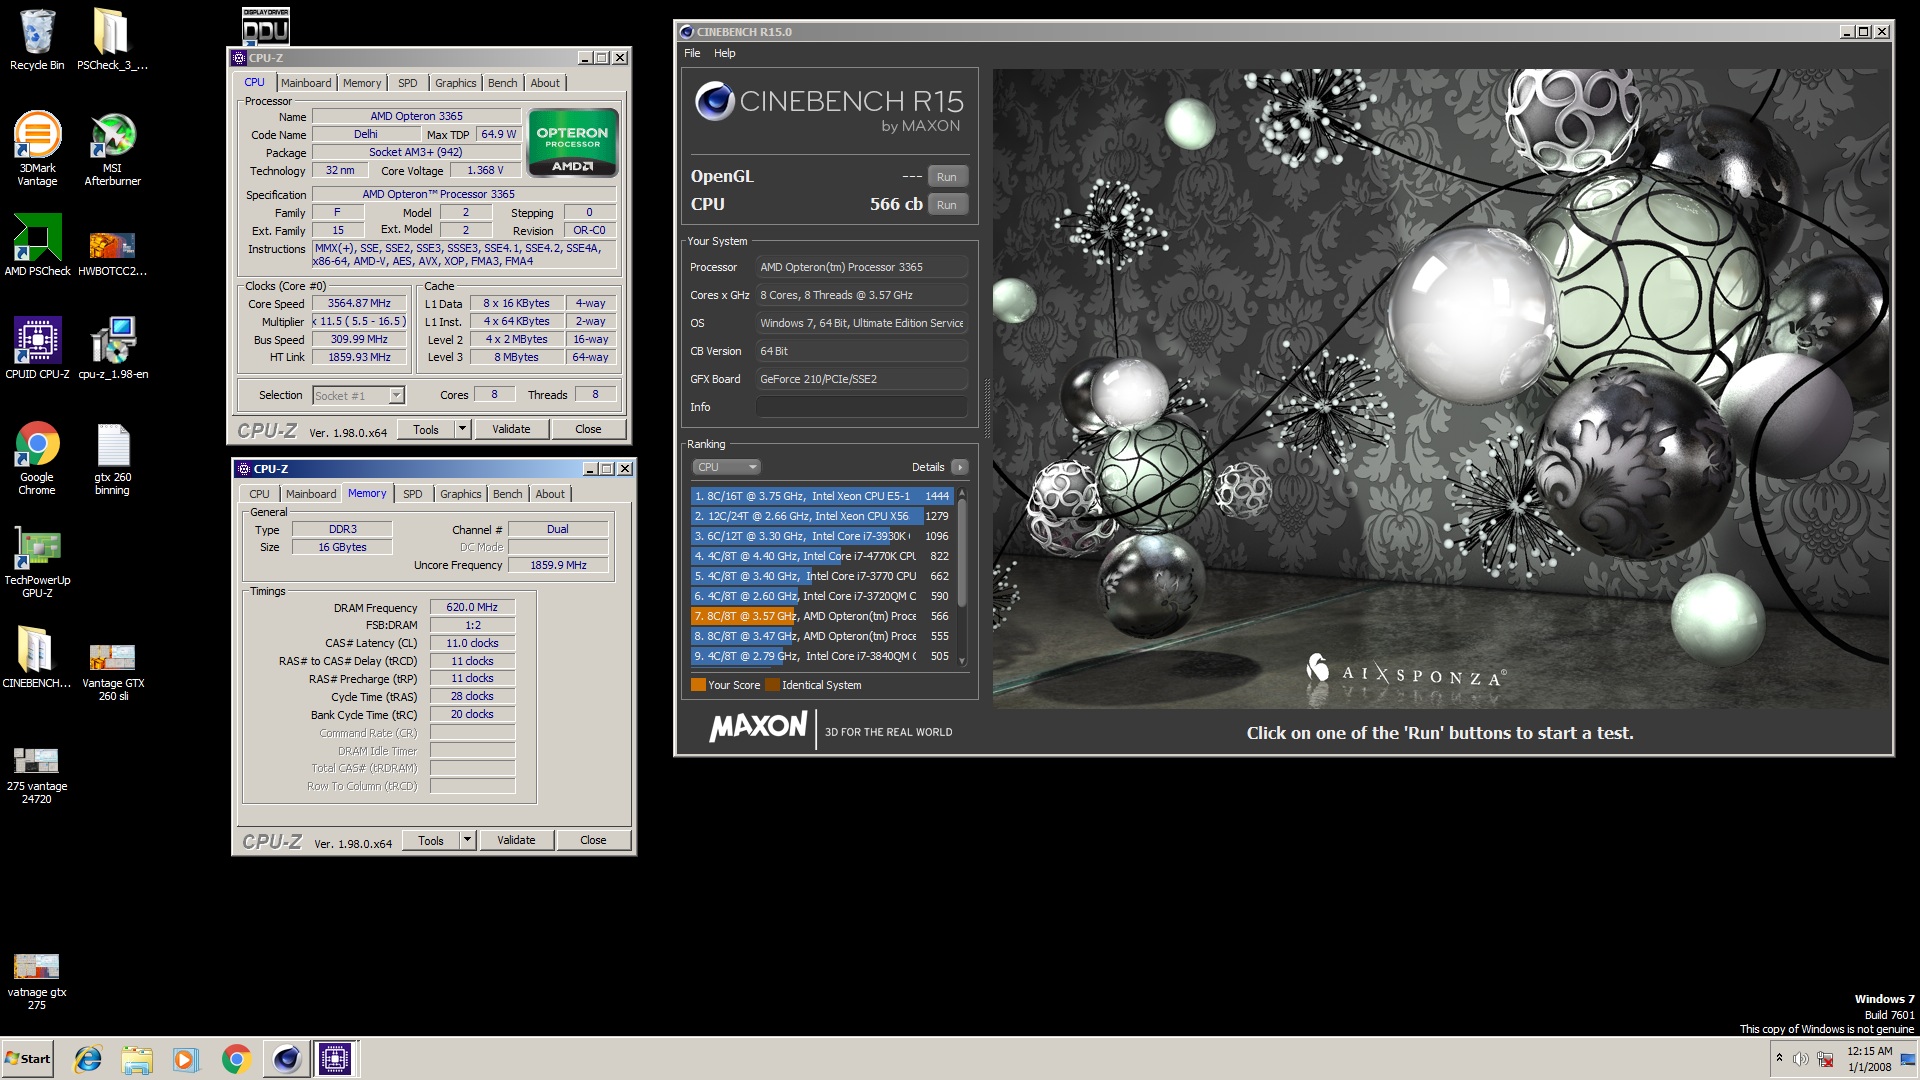
Task: Open the CPU ranking type dropdown
Action: click(x=726, y=467)
